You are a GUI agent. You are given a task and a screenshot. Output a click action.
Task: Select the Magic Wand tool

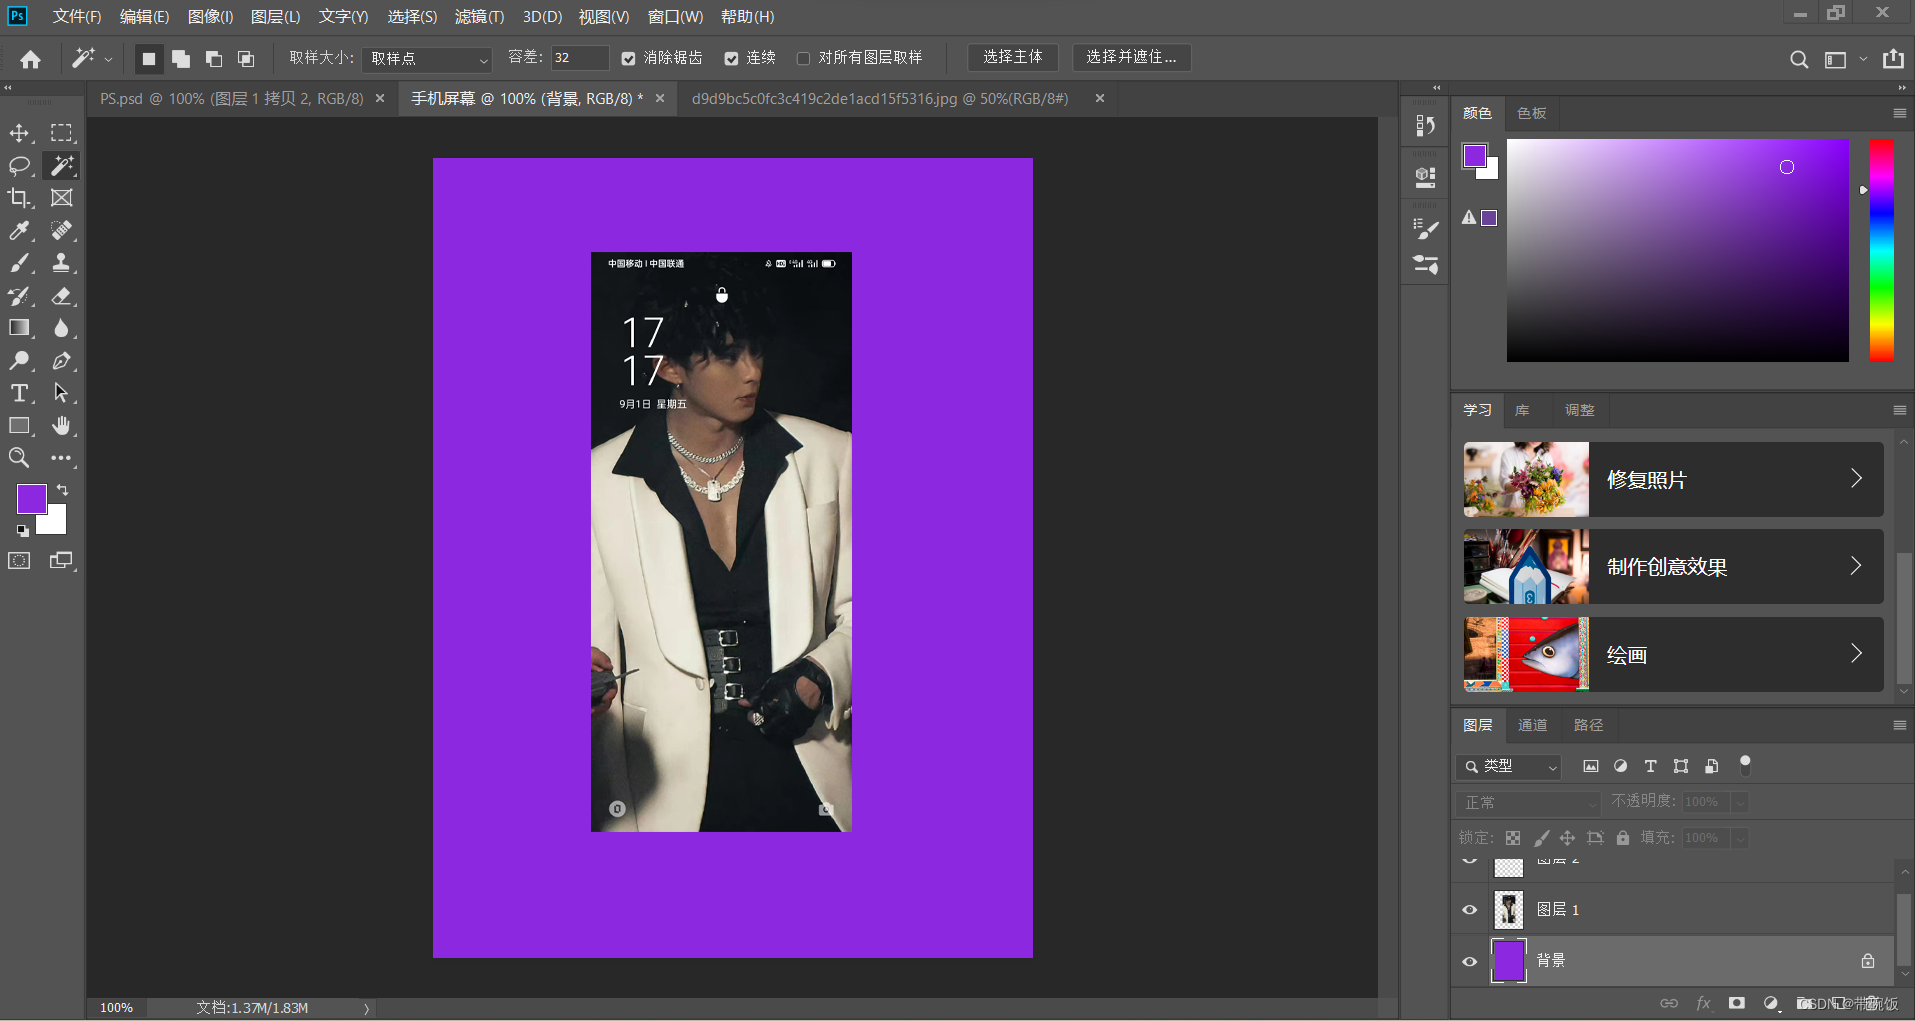point(62,166)
